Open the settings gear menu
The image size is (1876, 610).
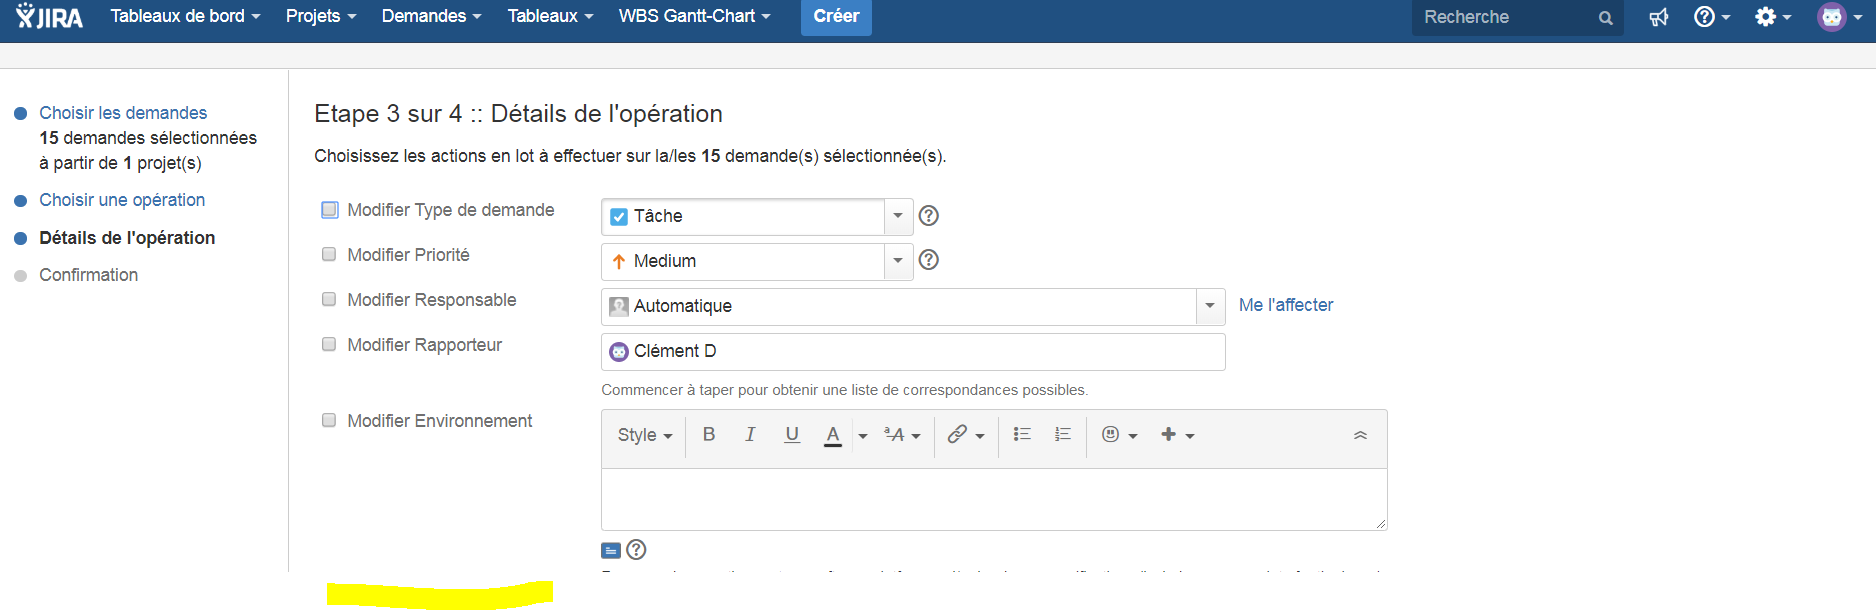[x=1773, y=17]
